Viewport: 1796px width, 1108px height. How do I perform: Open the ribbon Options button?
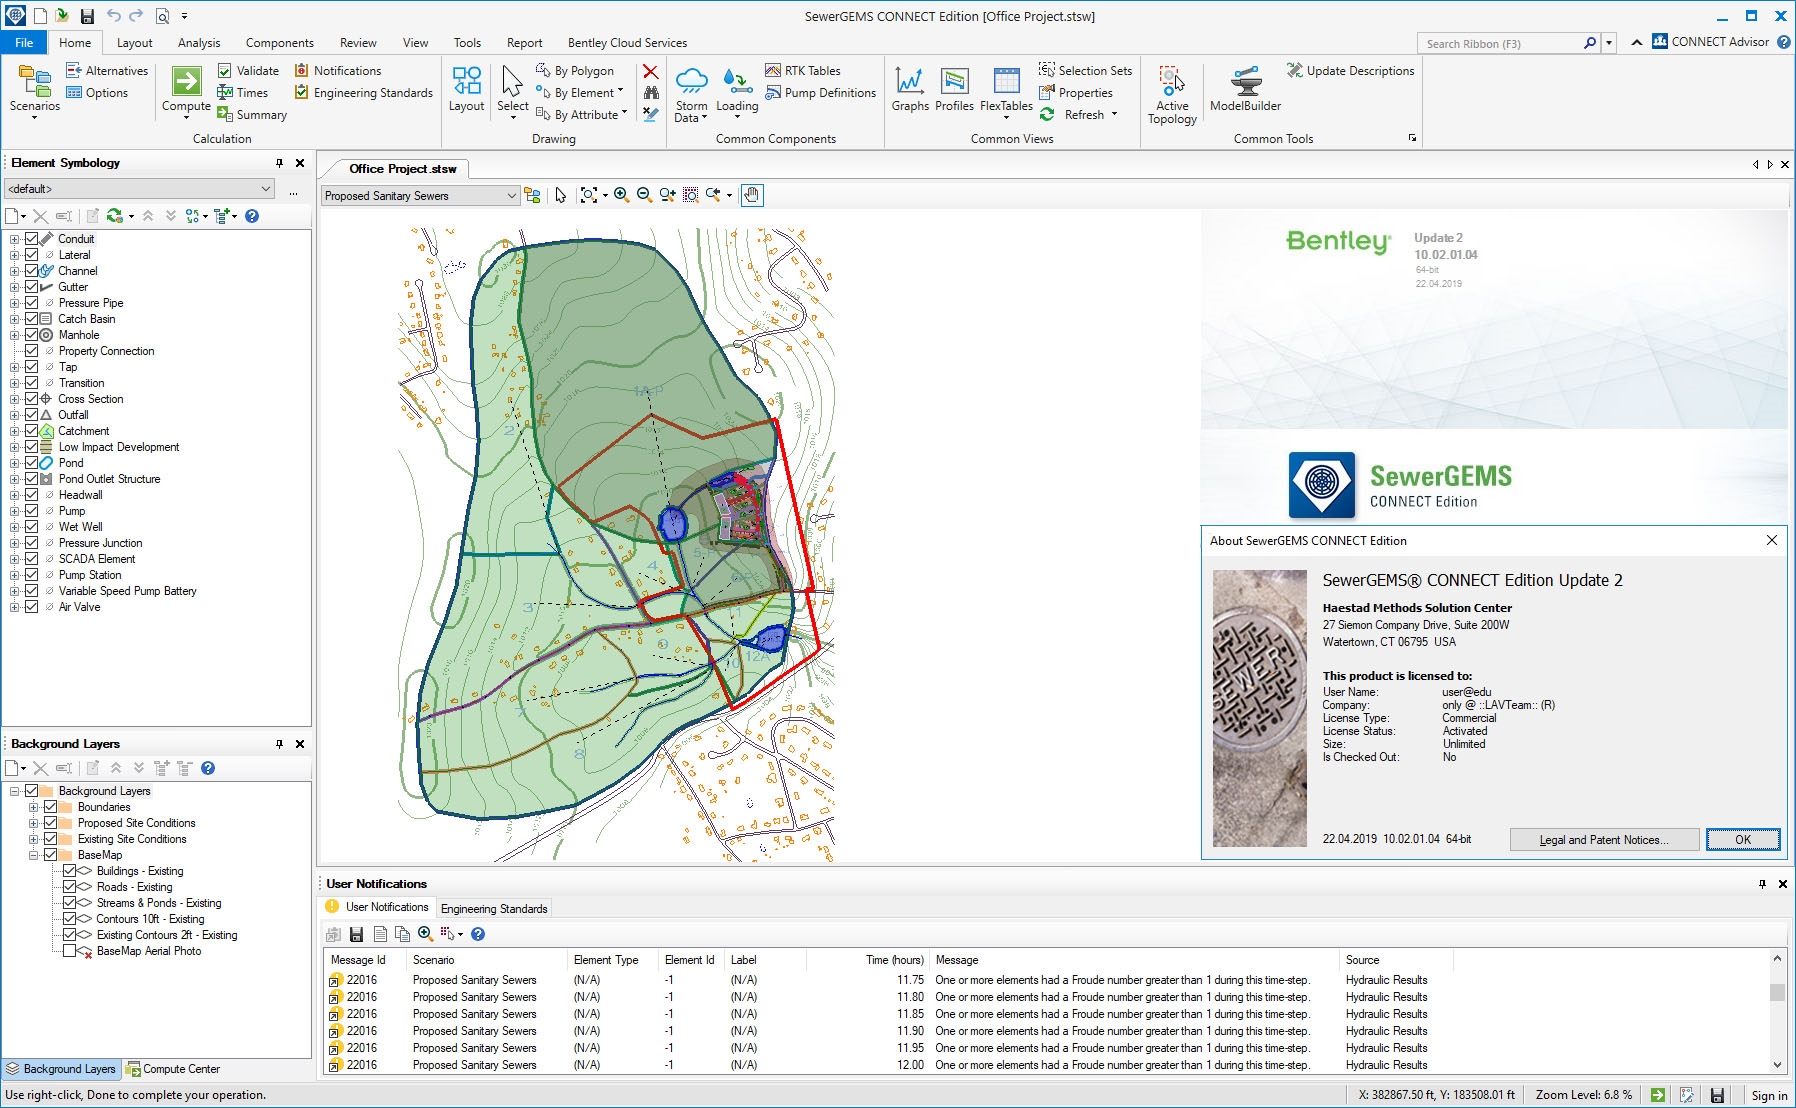97,93
